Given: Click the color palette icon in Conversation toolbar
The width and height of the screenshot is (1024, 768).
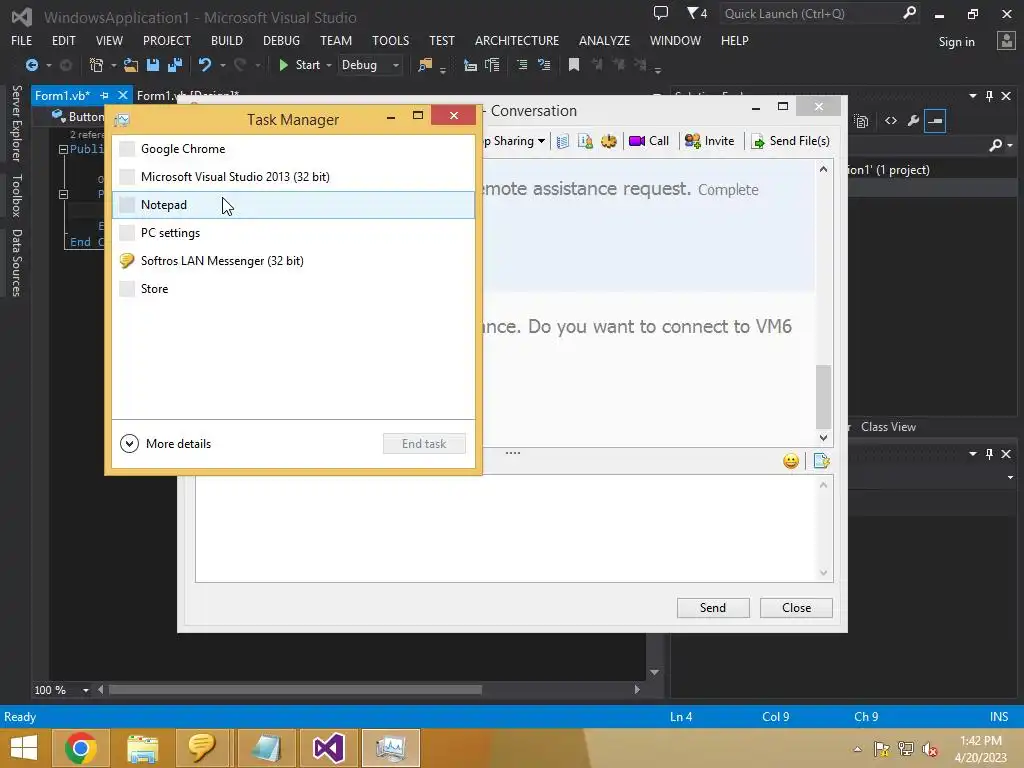Looking at the screenshot, I should tap(609, 141).
